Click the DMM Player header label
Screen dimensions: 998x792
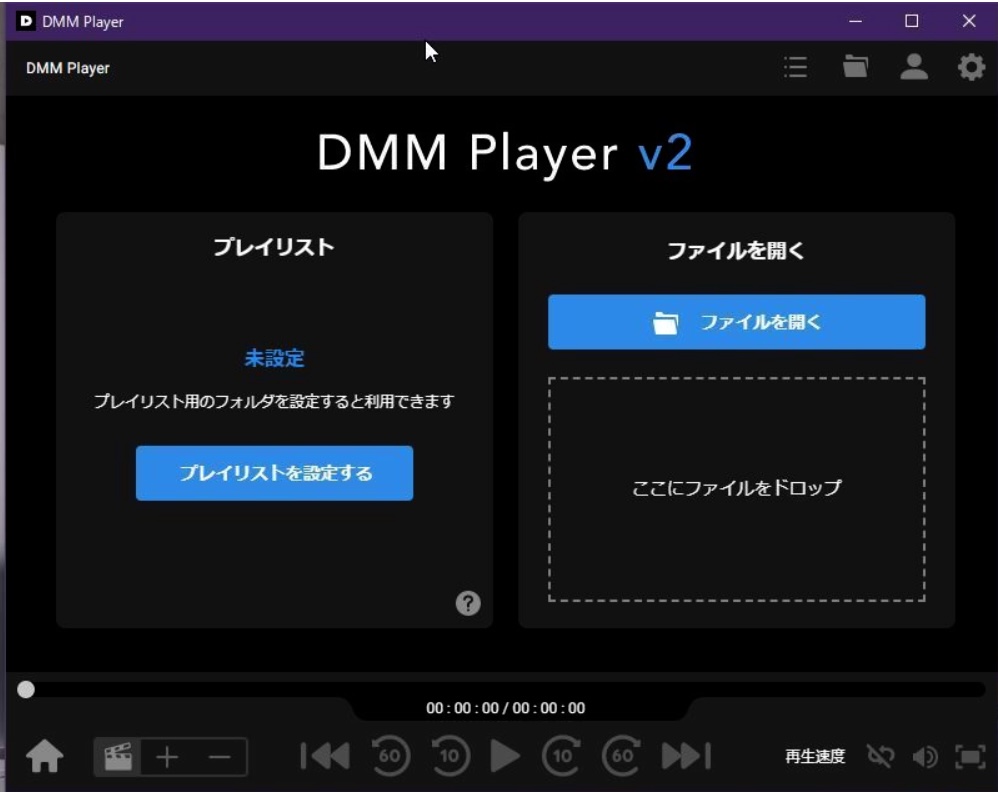tap(67, 68)
